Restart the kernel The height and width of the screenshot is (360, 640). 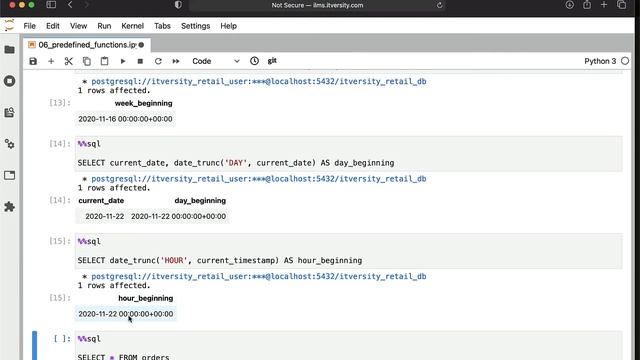click(x=158, y=61)
